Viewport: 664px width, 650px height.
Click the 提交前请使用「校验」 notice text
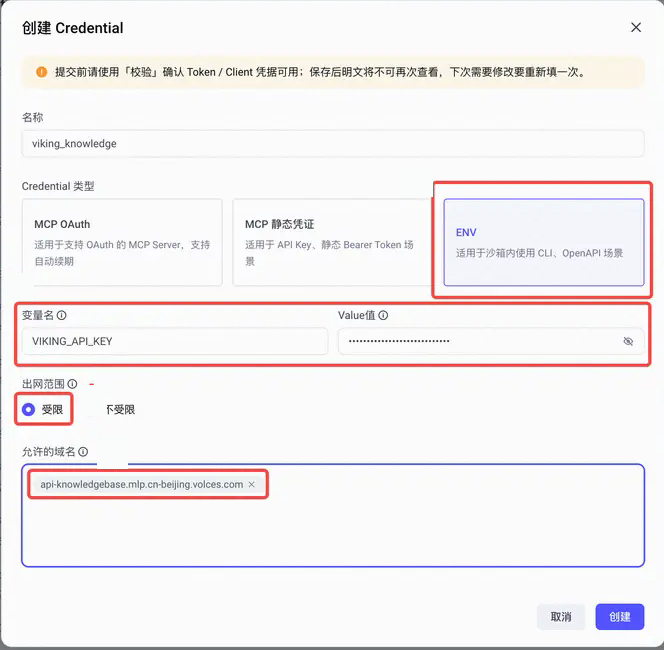click(x=320, y=72)
